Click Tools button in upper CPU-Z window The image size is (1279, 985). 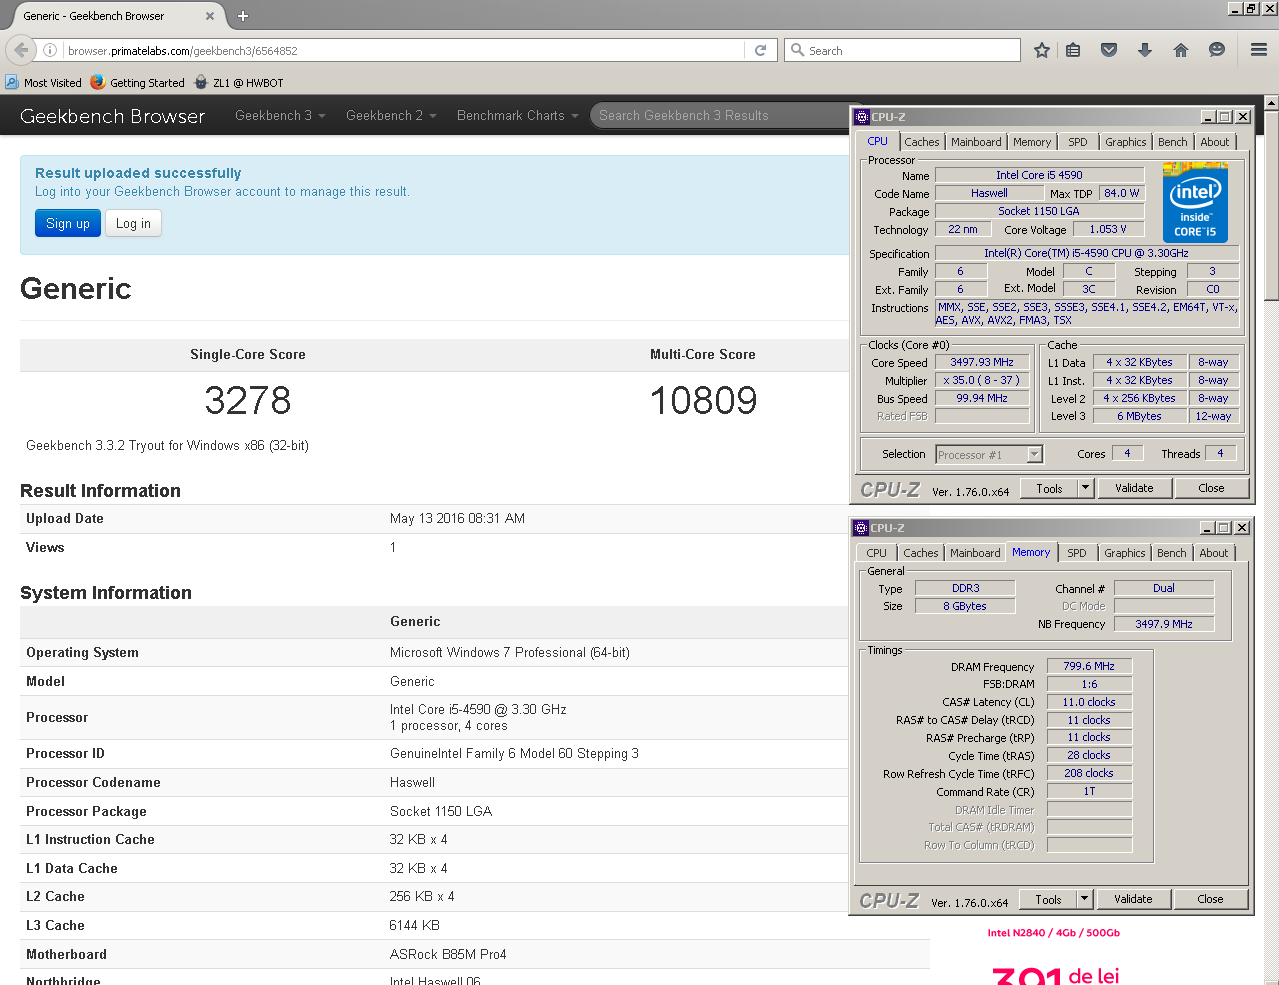click(1049, 488)
